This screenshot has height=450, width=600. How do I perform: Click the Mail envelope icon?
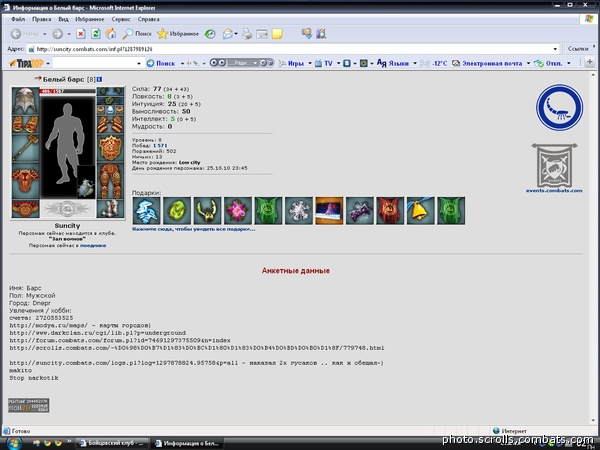pos(228,34)
